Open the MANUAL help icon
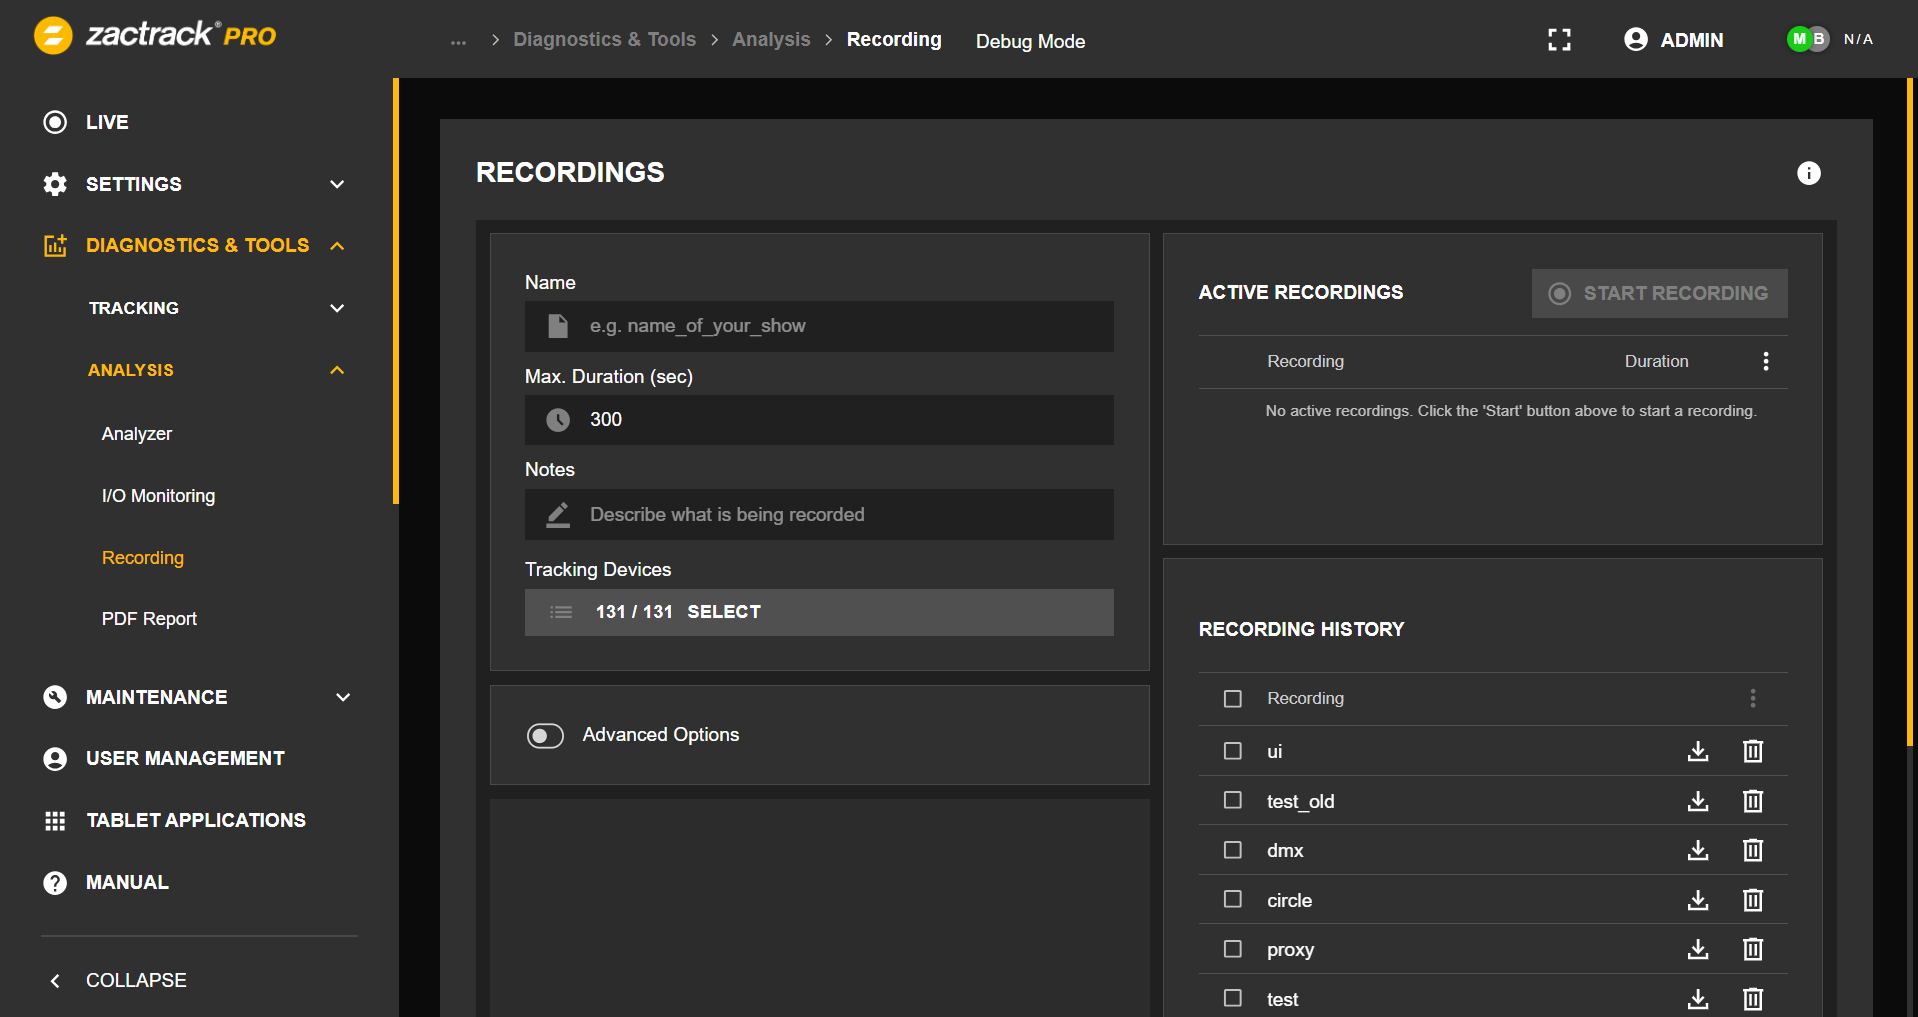1918x1017 pixels. [x=55, y=883]
